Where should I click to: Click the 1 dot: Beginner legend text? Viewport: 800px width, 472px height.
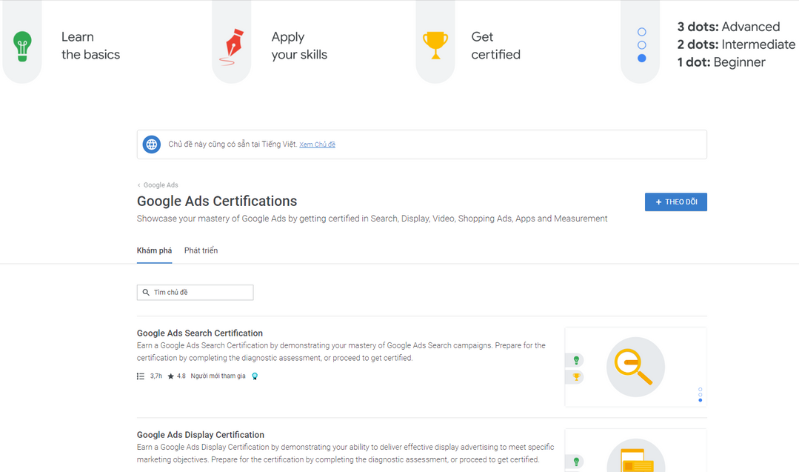pyautogui.click(x=721, y=62)
